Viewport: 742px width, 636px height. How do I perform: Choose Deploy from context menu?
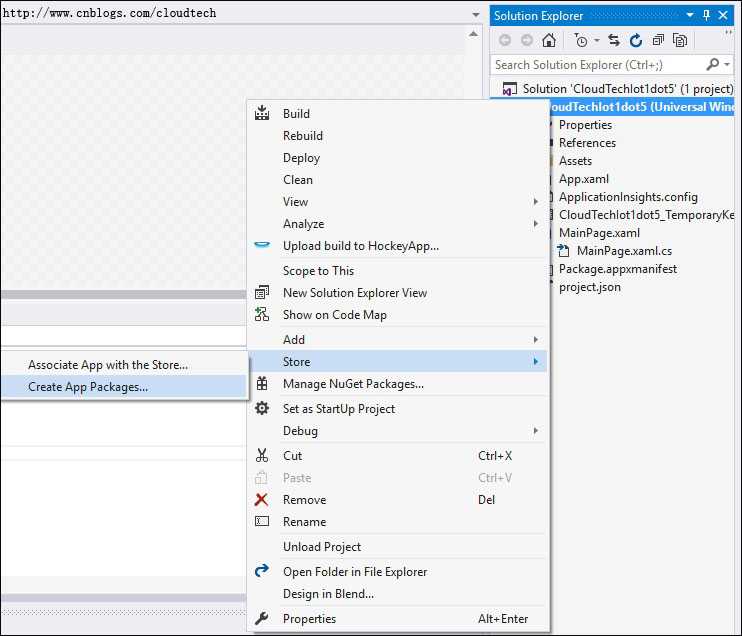(x=398, y=158)
